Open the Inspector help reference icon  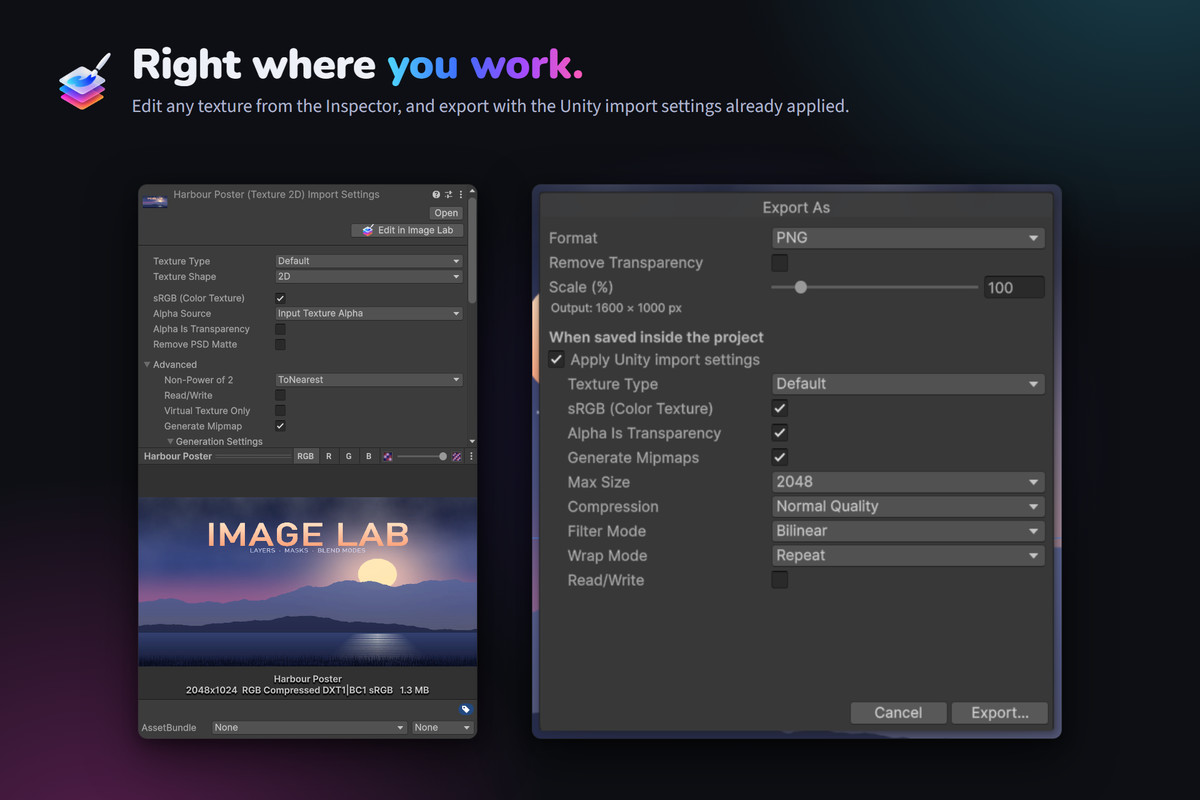pyautogui.click(x=436, y=195)
